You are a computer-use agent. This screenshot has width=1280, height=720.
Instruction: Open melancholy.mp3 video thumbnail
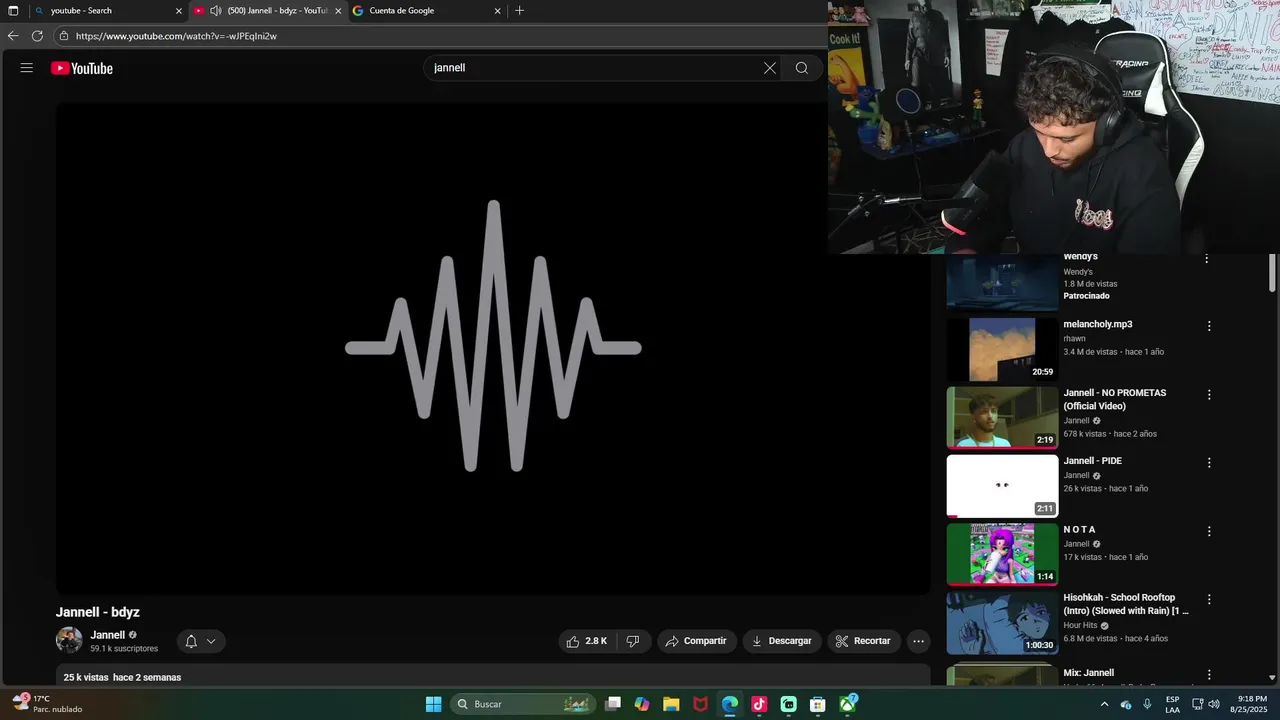tap(1002, 350)
